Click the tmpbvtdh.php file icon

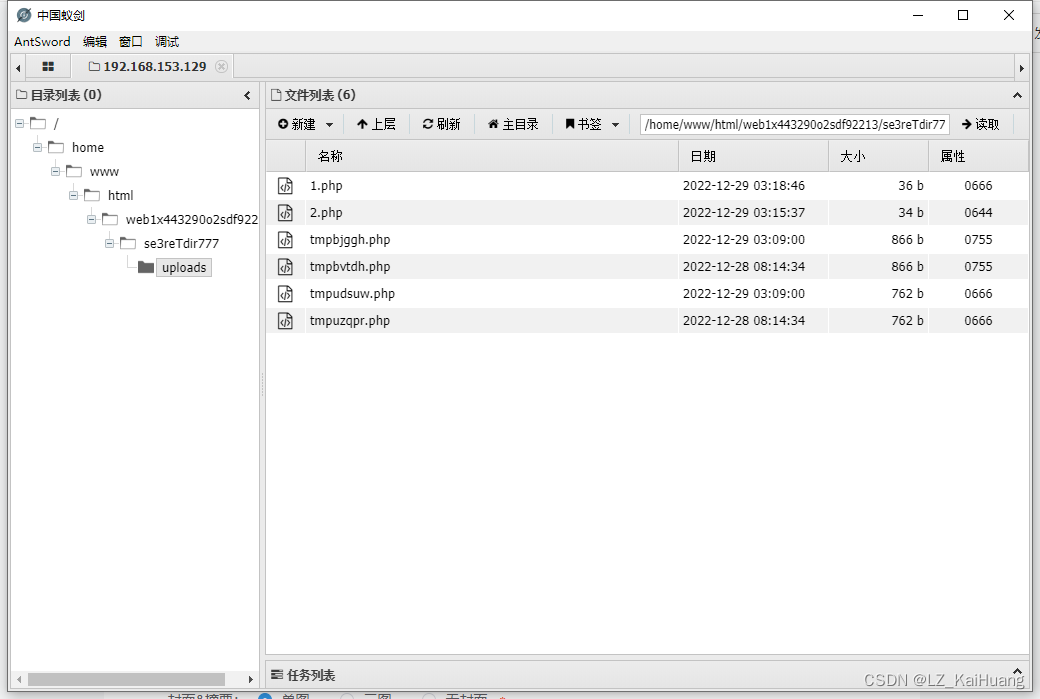[x=285, y=267]
